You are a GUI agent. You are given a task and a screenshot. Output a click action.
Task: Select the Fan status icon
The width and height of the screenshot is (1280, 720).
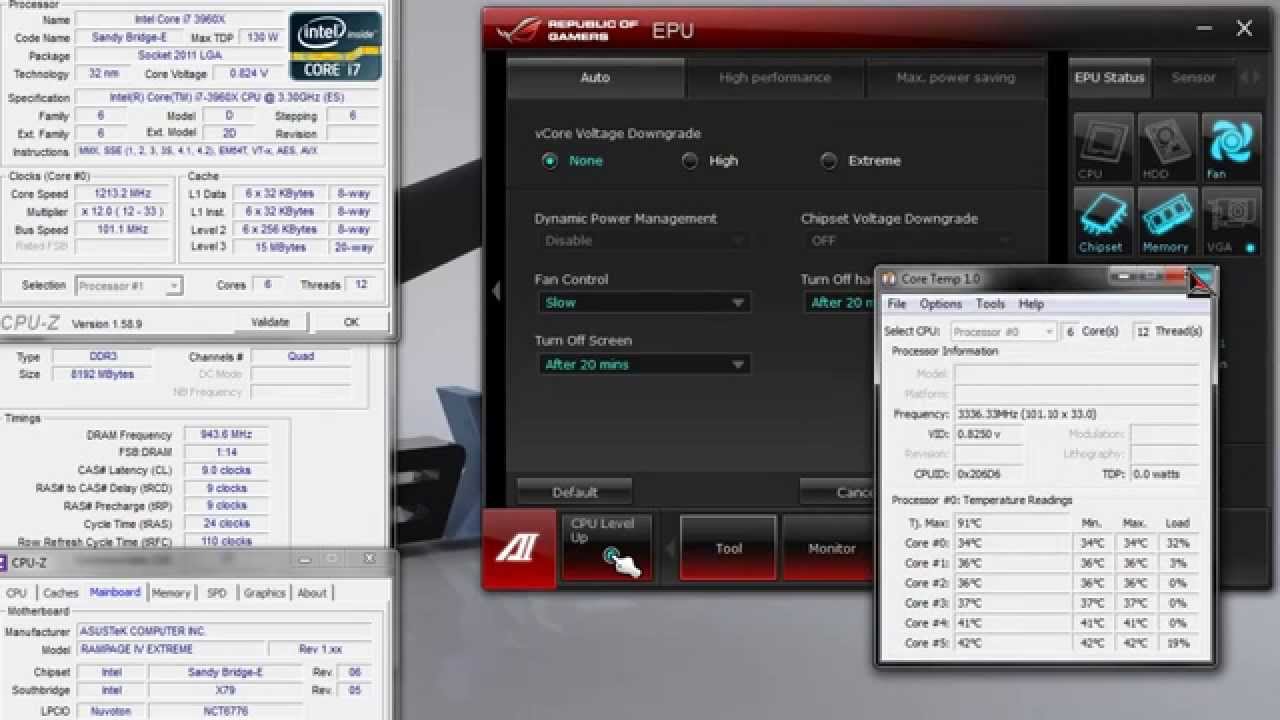tap(1232, 148)
